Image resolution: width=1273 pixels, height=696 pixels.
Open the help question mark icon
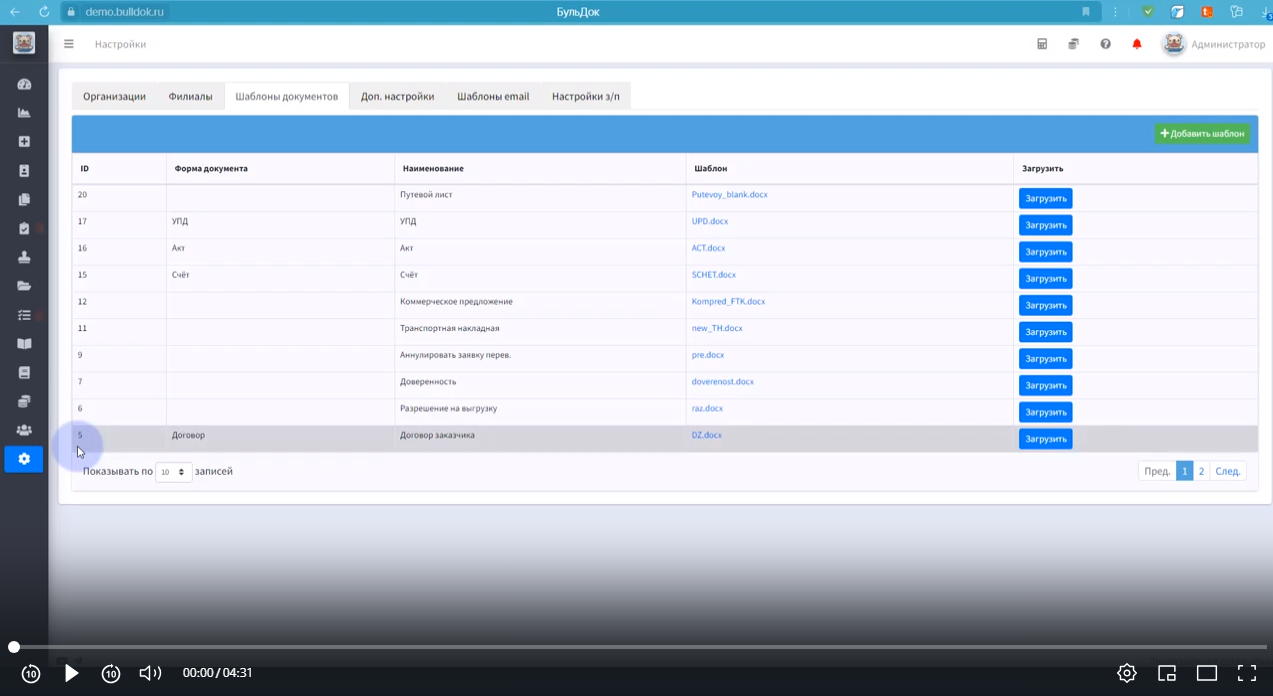tap(1105, 44)
